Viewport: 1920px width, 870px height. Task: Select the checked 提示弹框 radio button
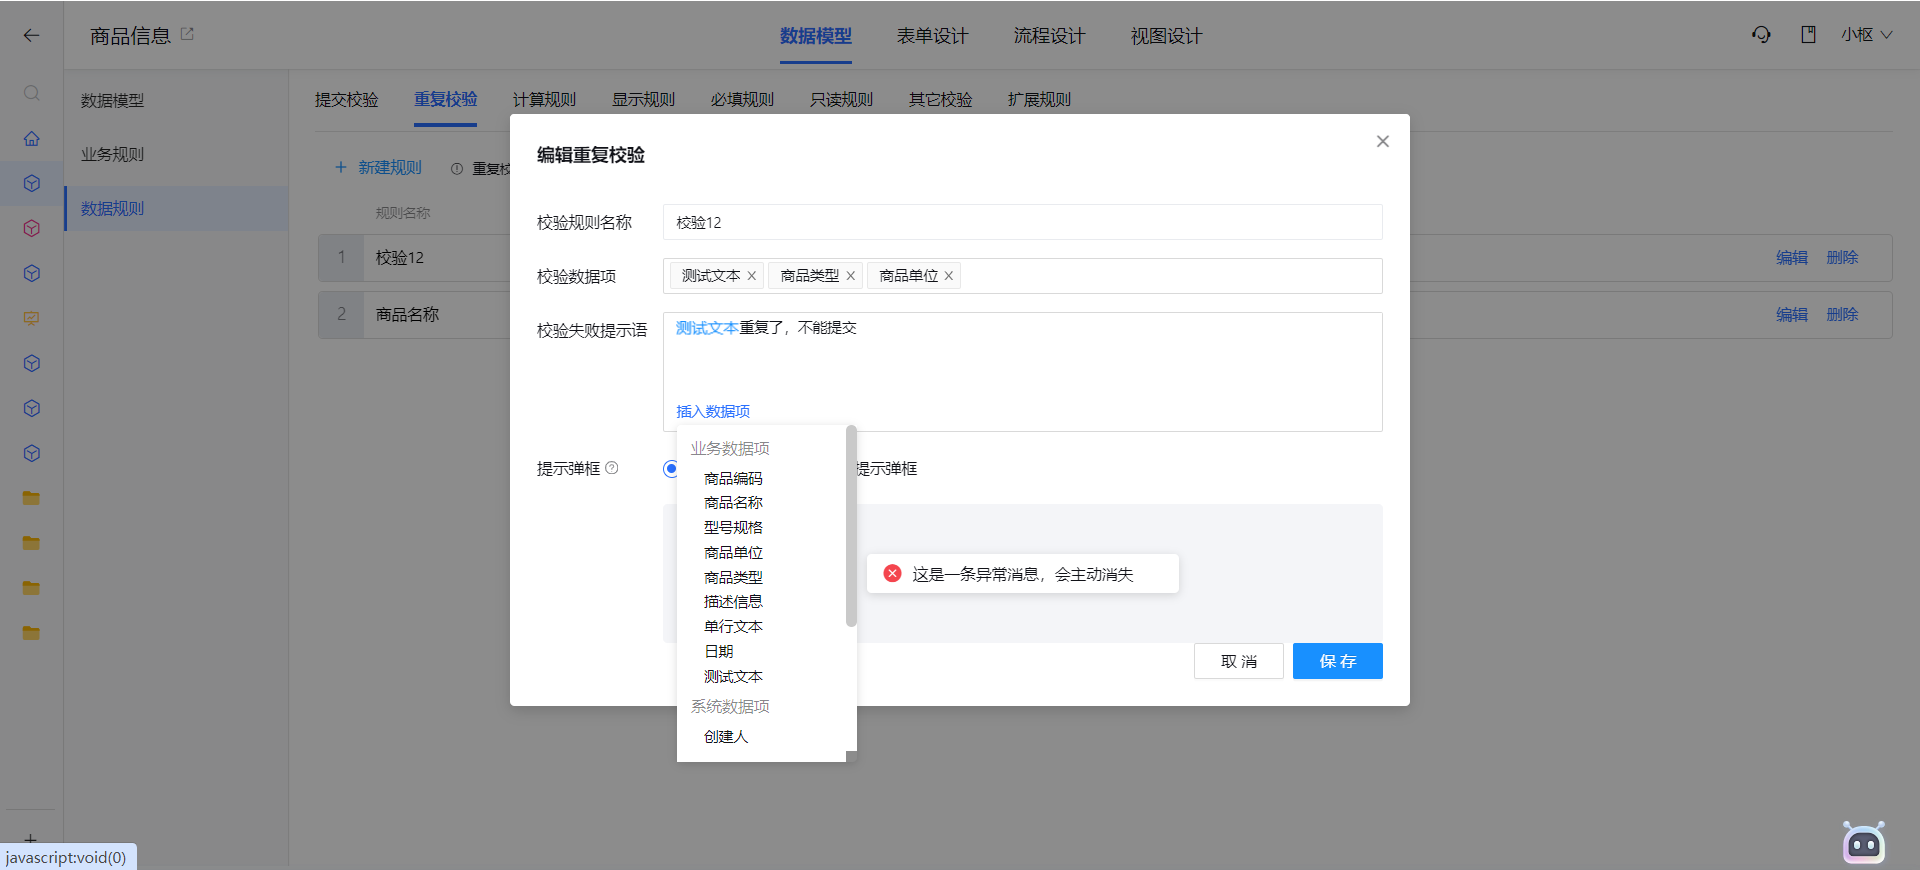[x=670, y=468]
